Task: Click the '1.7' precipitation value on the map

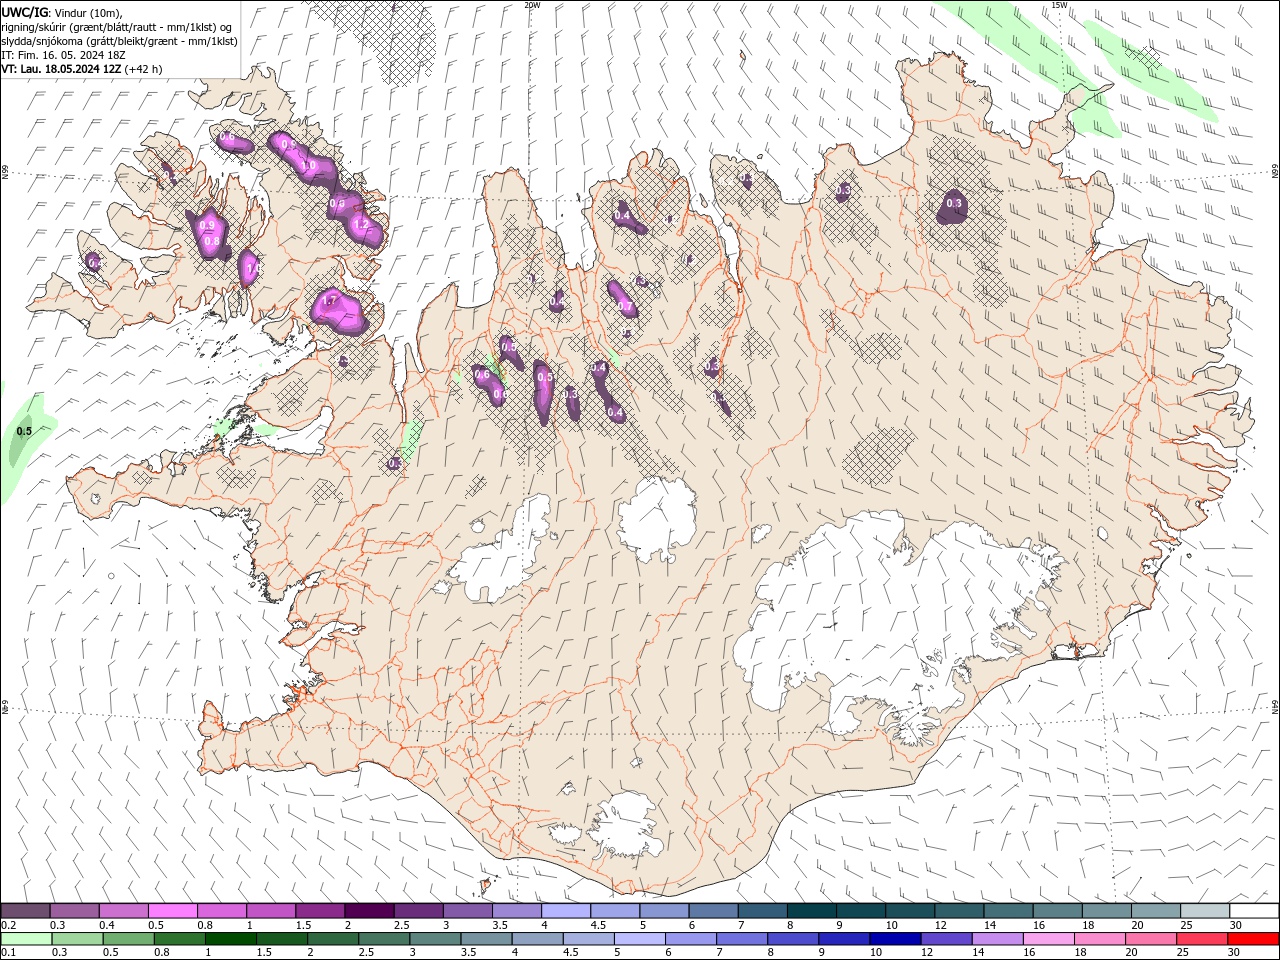Action: tap(329, 301)
